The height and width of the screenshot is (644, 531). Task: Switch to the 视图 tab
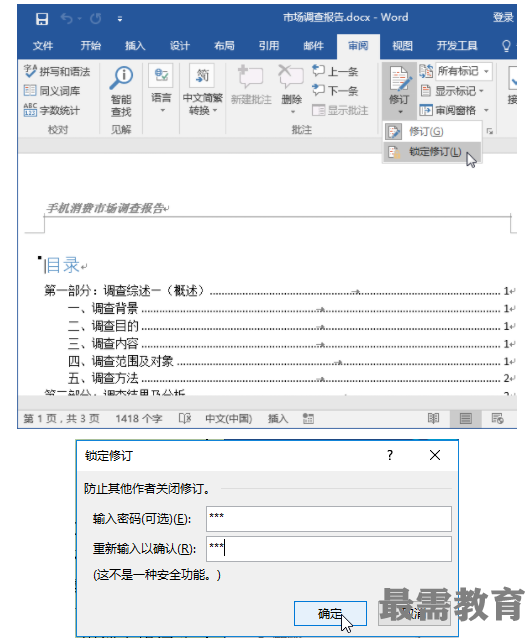click(402, 46)
